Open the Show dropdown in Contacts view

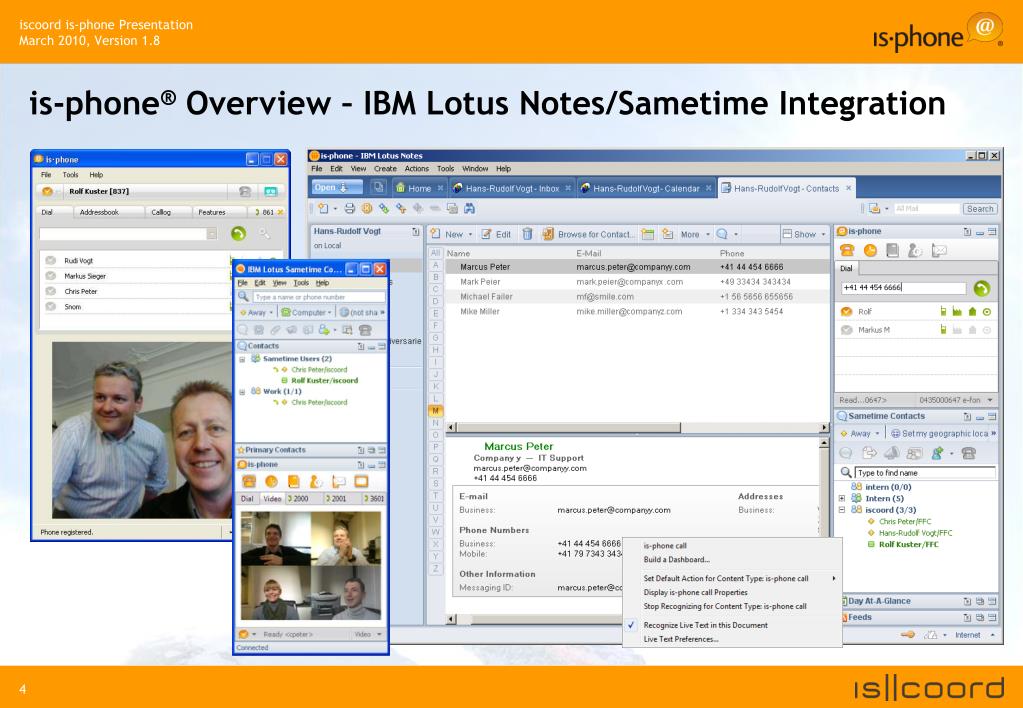[803, 234]
